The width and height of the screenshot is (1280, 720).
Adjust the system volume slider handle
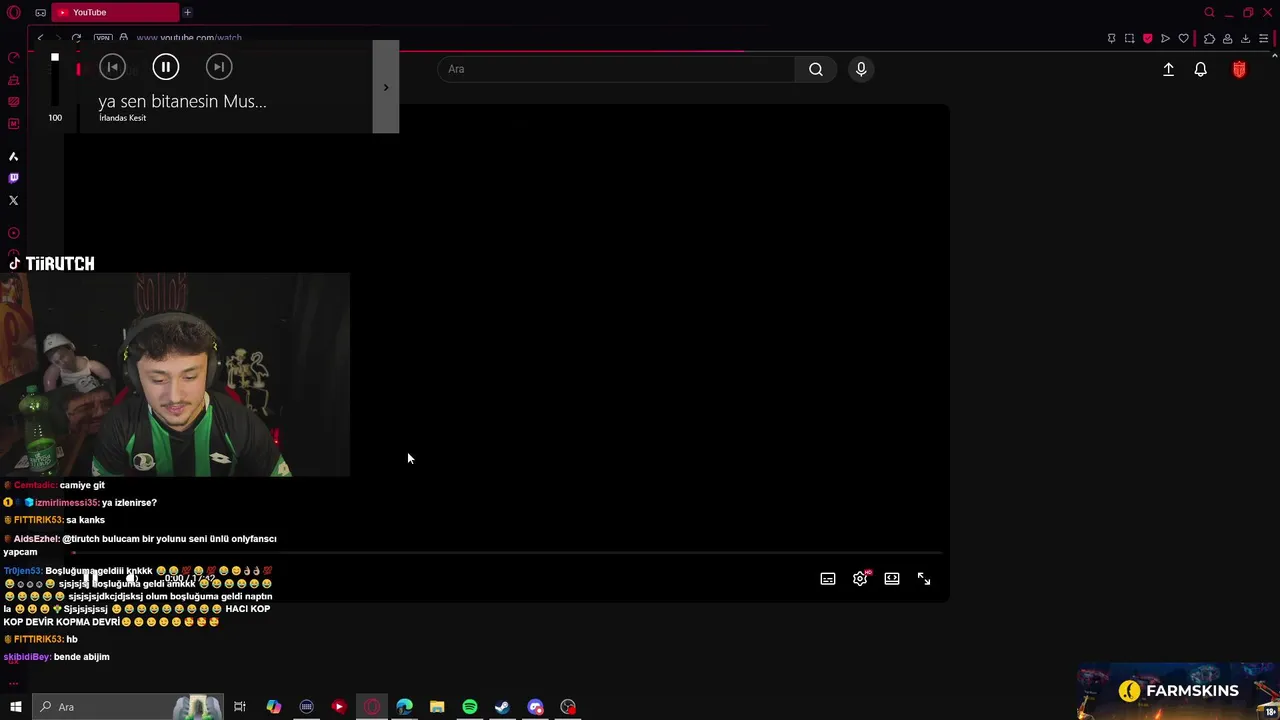pyautogui.click(x=55, y=58)
